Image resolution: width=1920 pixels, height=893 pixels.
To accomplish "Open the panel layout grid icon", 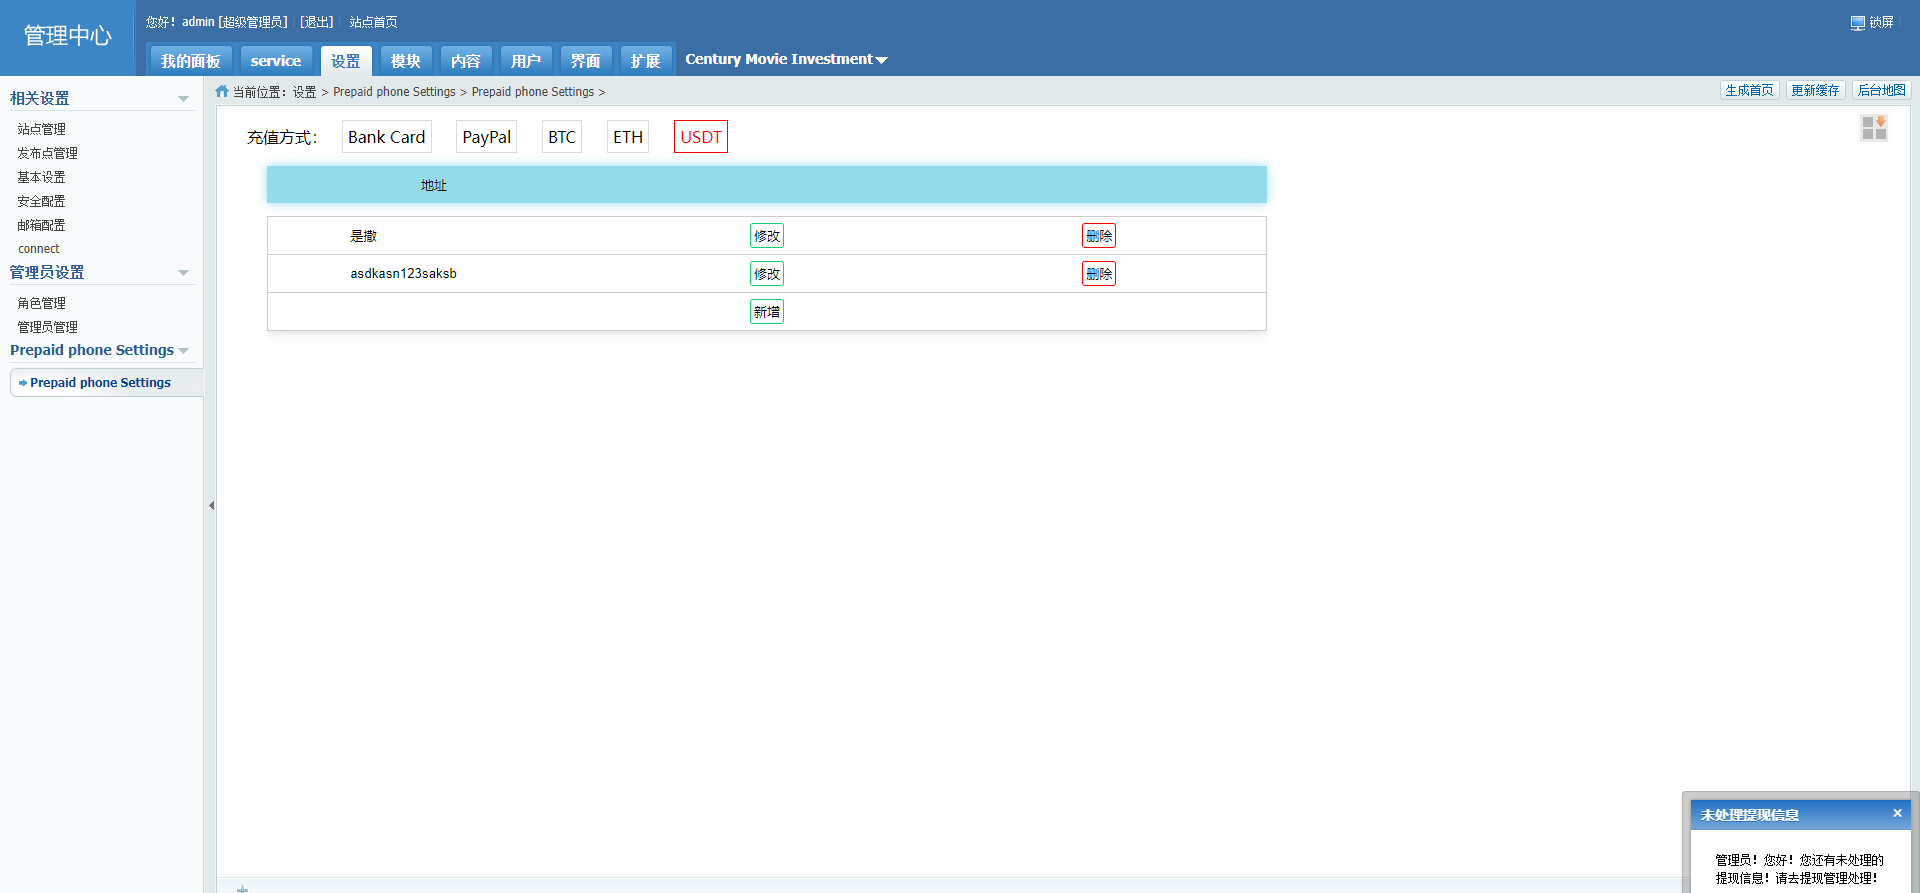I will [x=1874, y=128].
